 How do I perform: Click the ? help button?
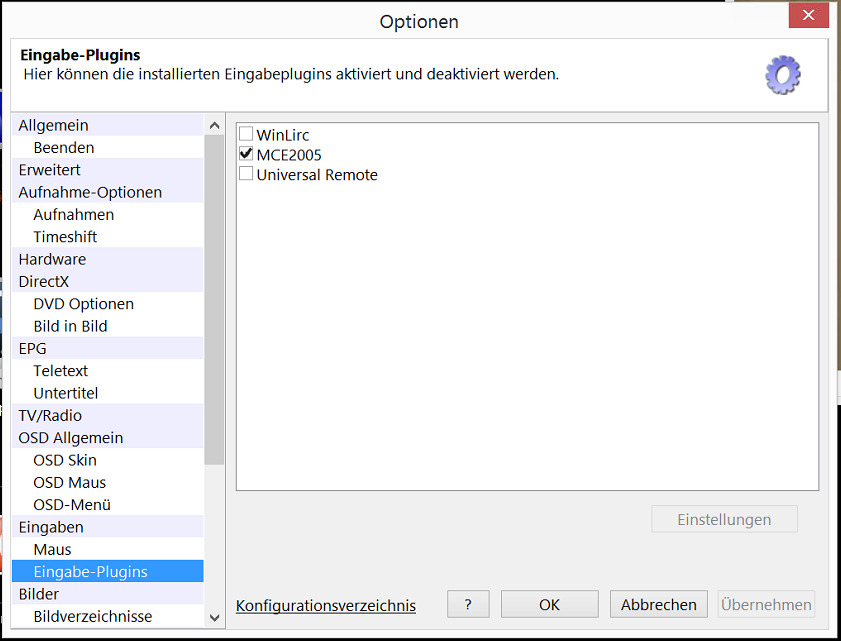(474, 604)
